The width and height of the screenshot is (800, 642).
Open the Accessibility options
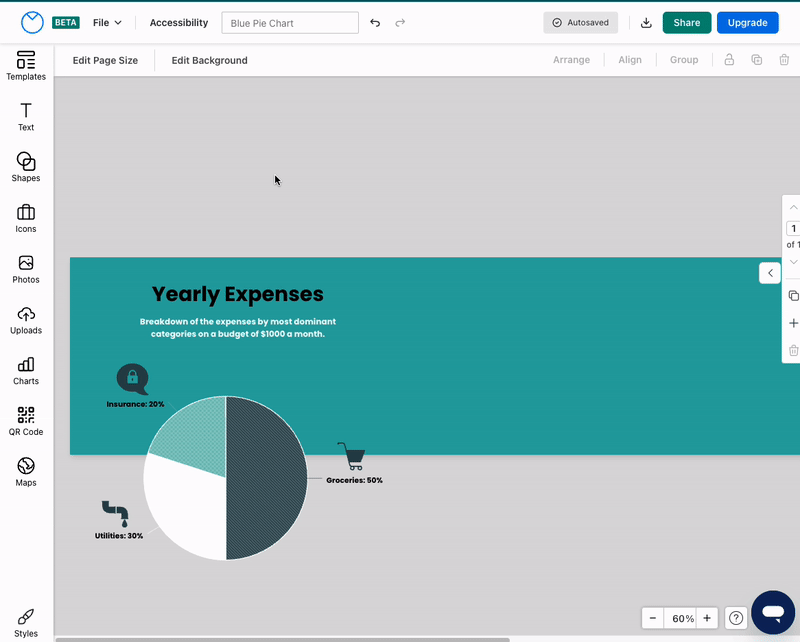(178, 21)
